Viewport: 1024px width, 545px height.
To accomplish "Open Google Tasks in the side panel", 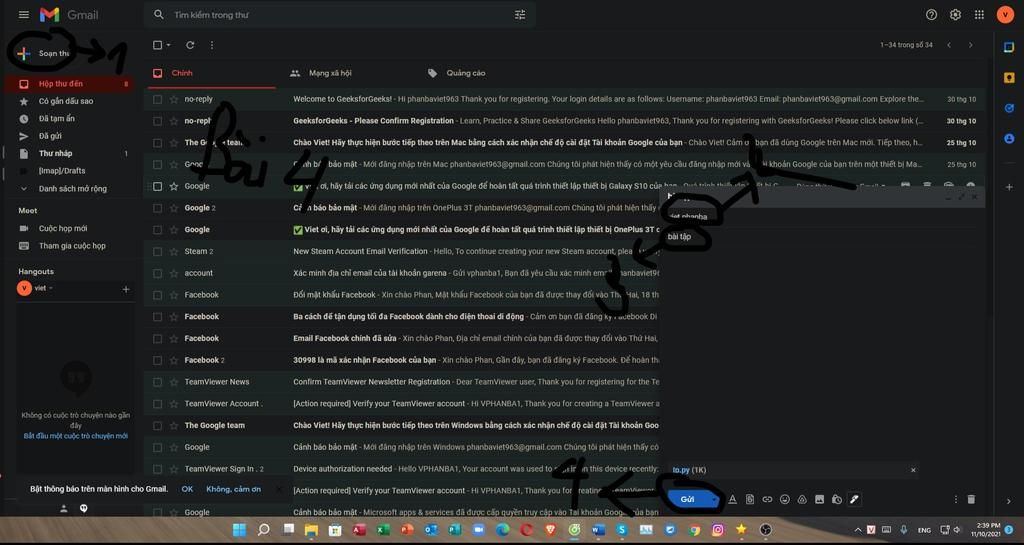I will click(1009, 108).
